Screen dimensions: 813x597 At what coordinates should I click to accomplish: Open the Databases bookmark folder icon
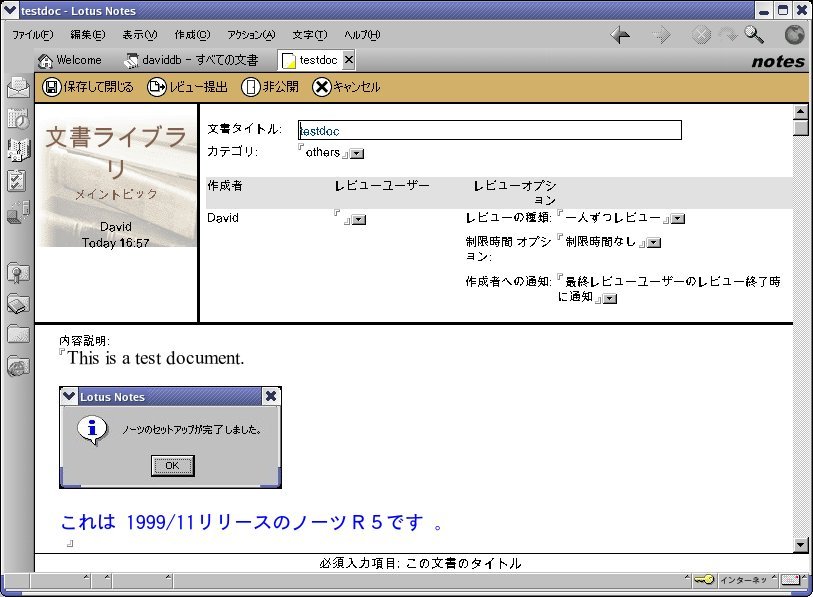pyautogui.click(x=18, y=304)
